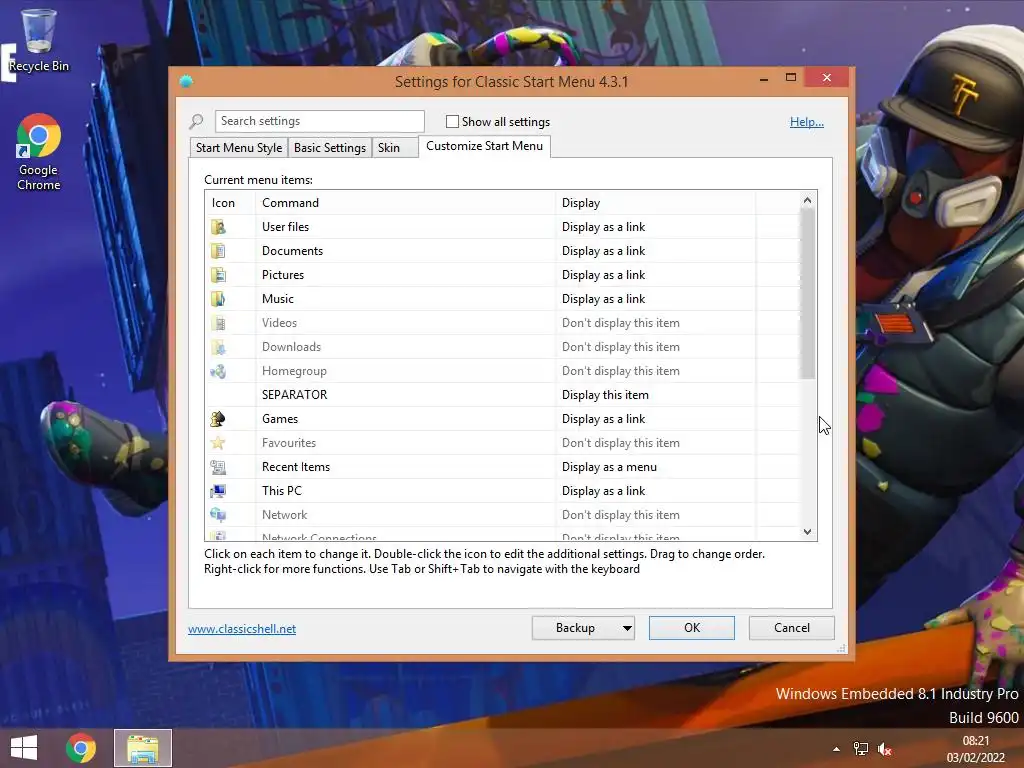Click the Classic Start Menu shell icon in title bar
1024x768 pixels.
pyautogui.click(x=186, y=82)
